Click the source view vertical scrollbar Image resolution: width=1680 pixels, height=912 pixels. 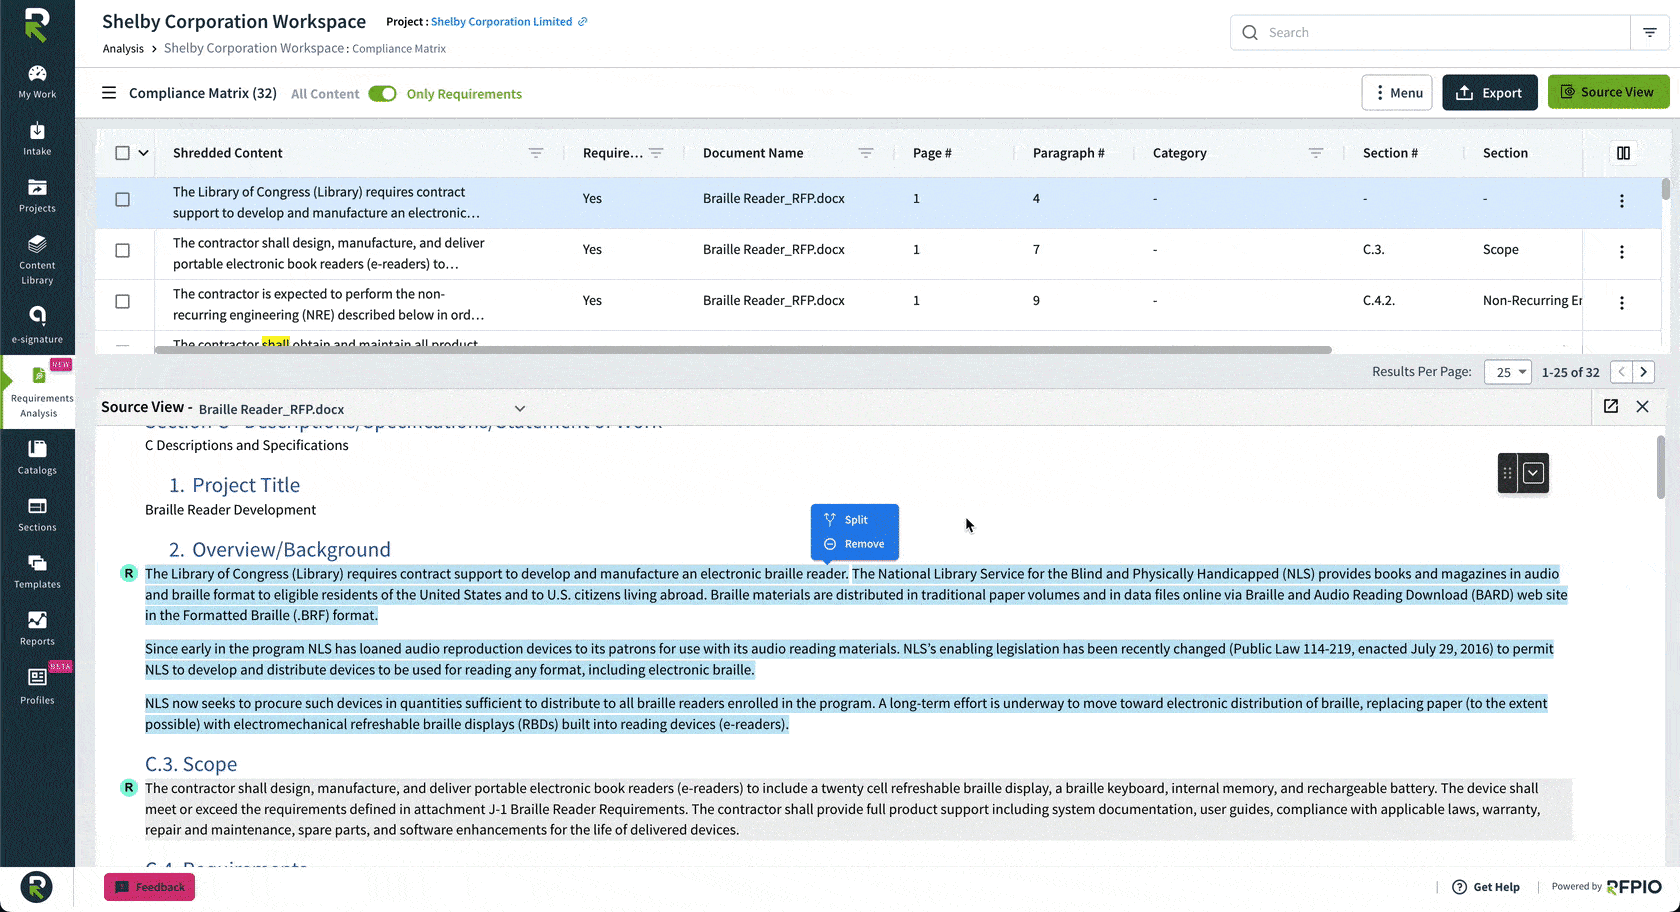(x=1661, y=467)
